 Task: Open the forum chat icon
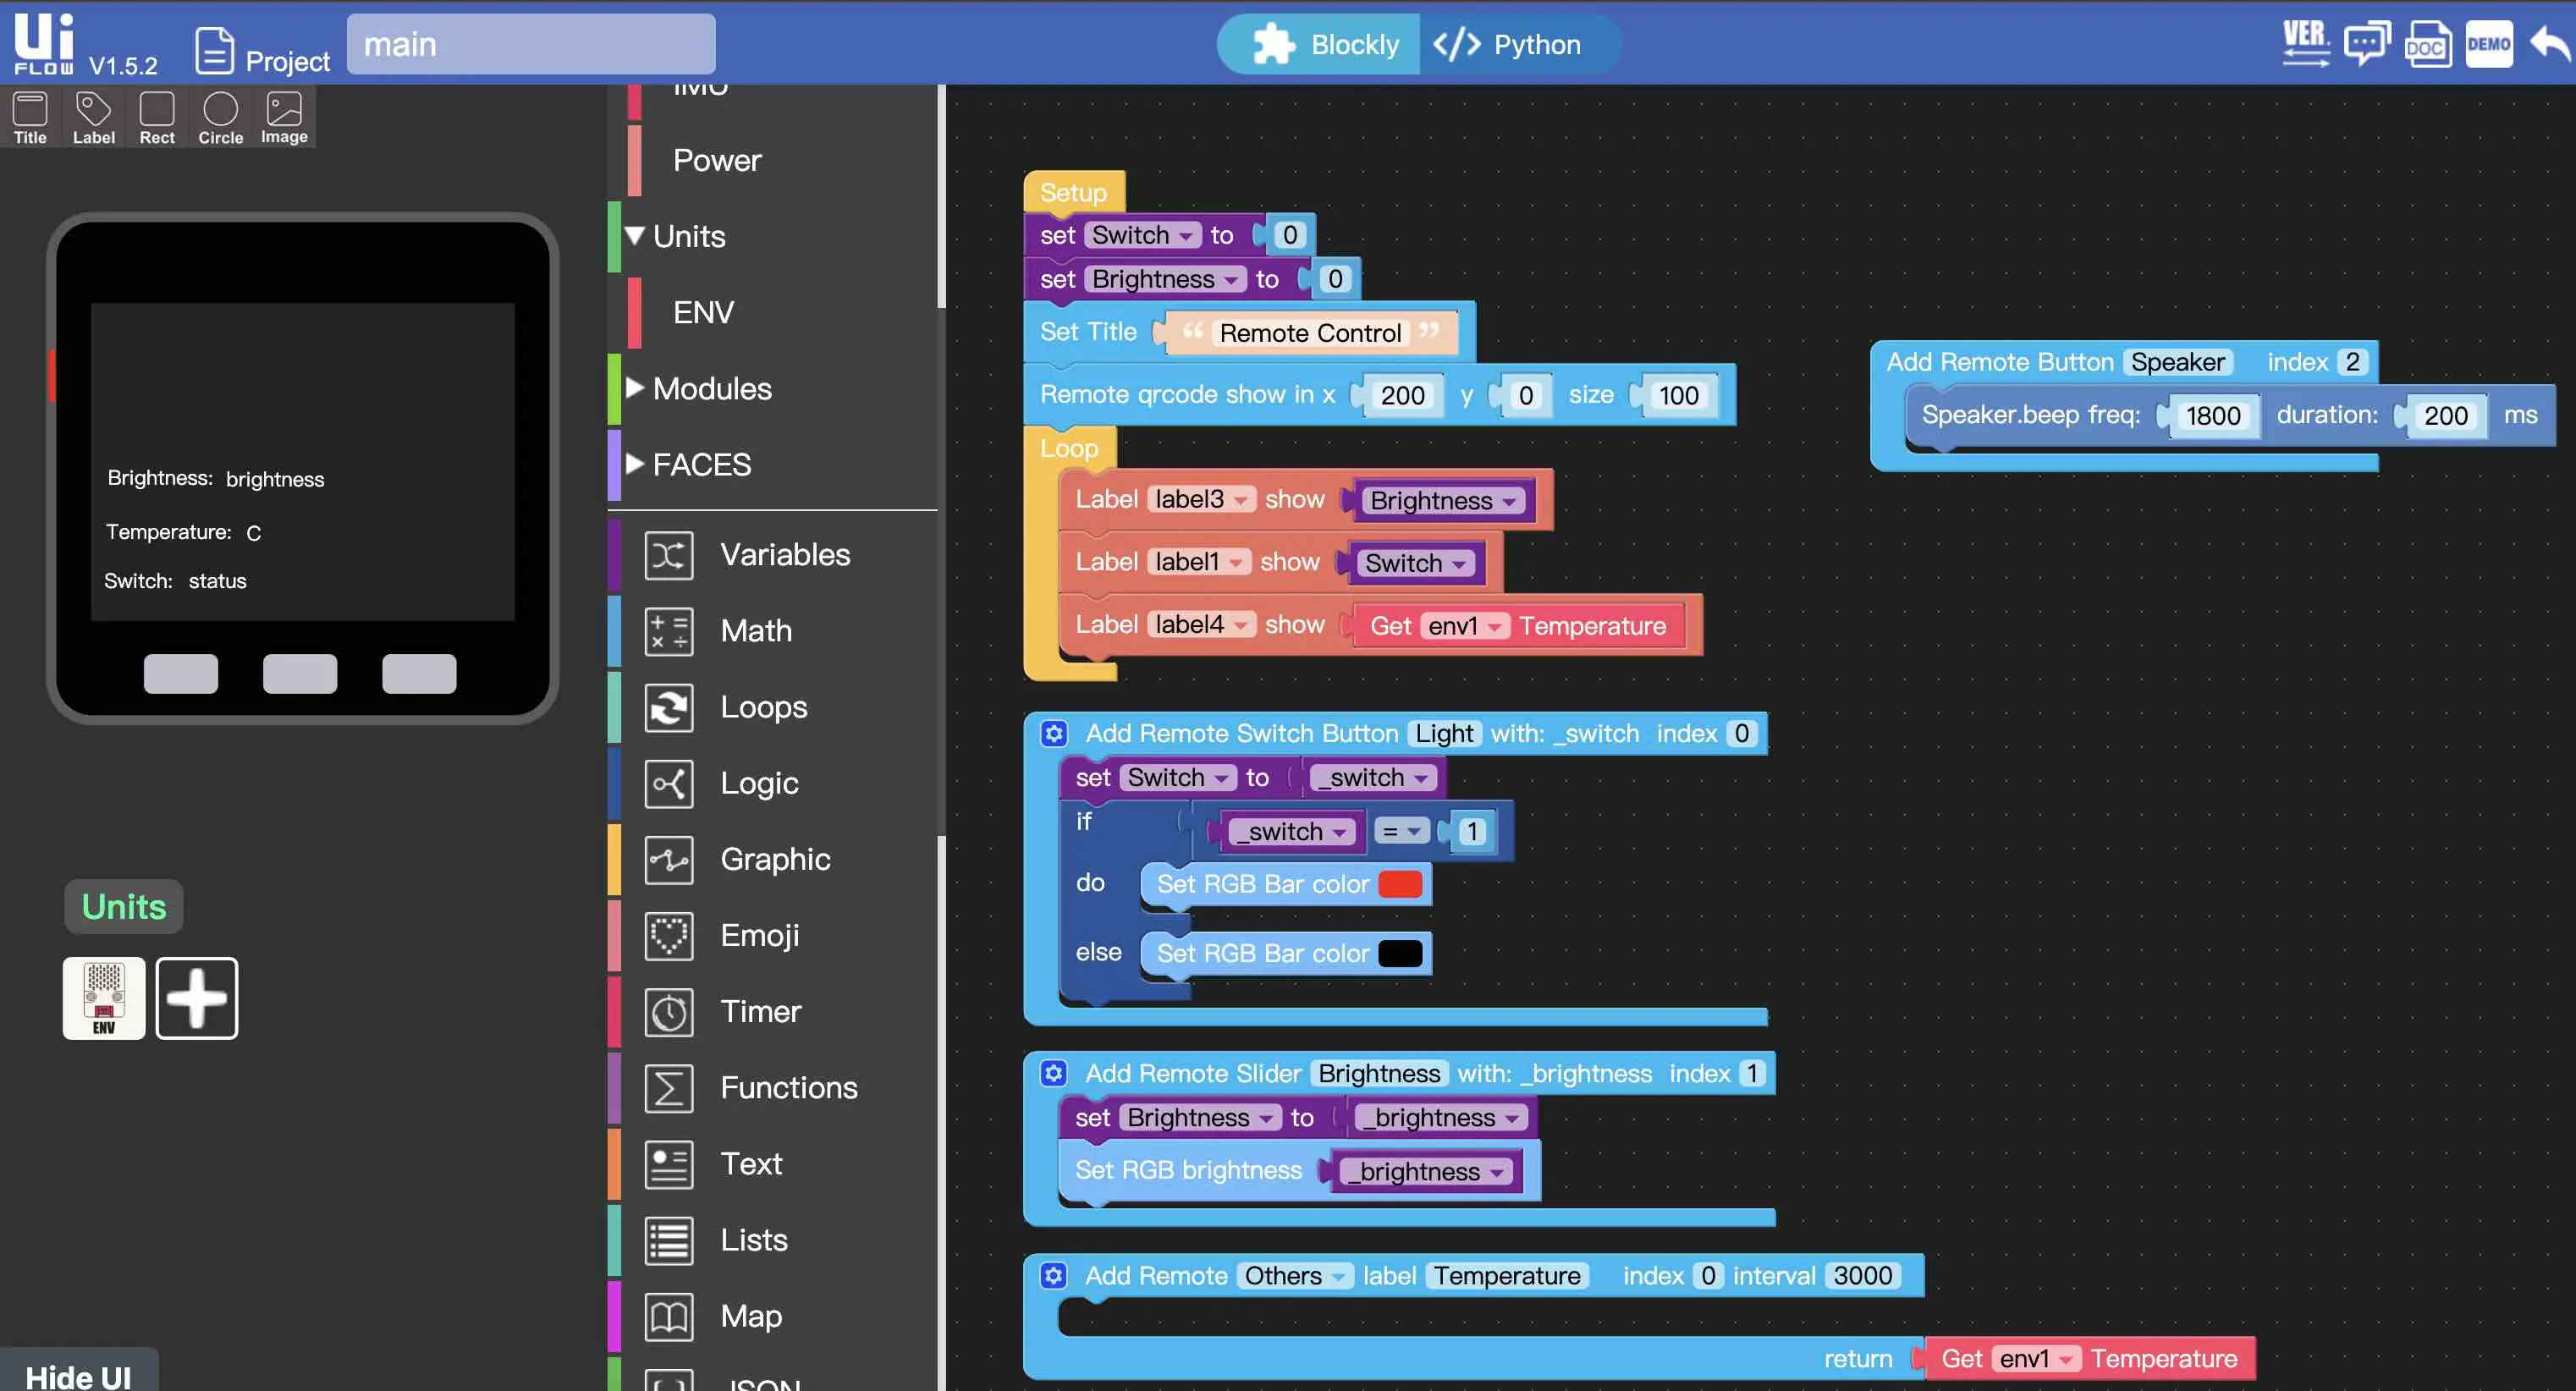pyautogui.click(x=2366, y=43)
